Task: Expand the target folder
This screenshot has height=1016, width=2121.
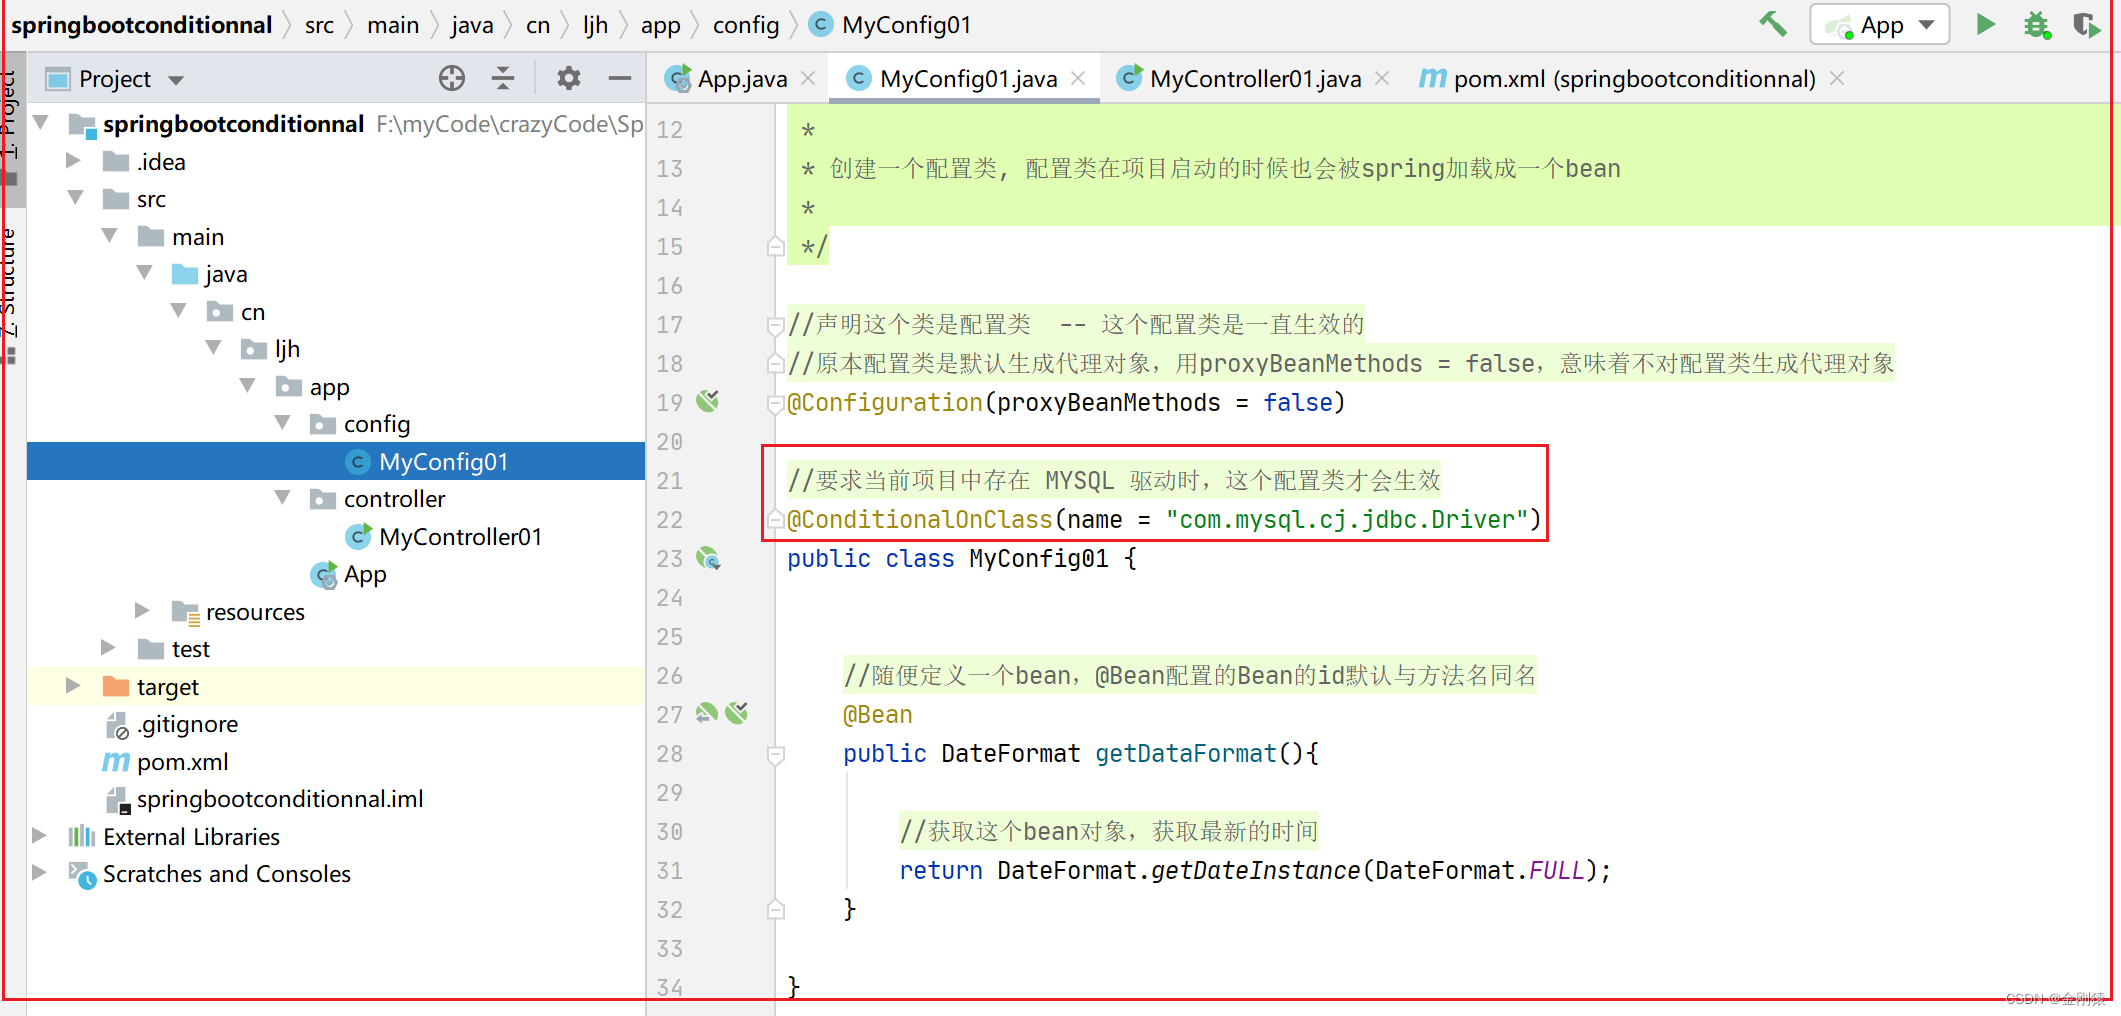Action: [x=71, y=686]
